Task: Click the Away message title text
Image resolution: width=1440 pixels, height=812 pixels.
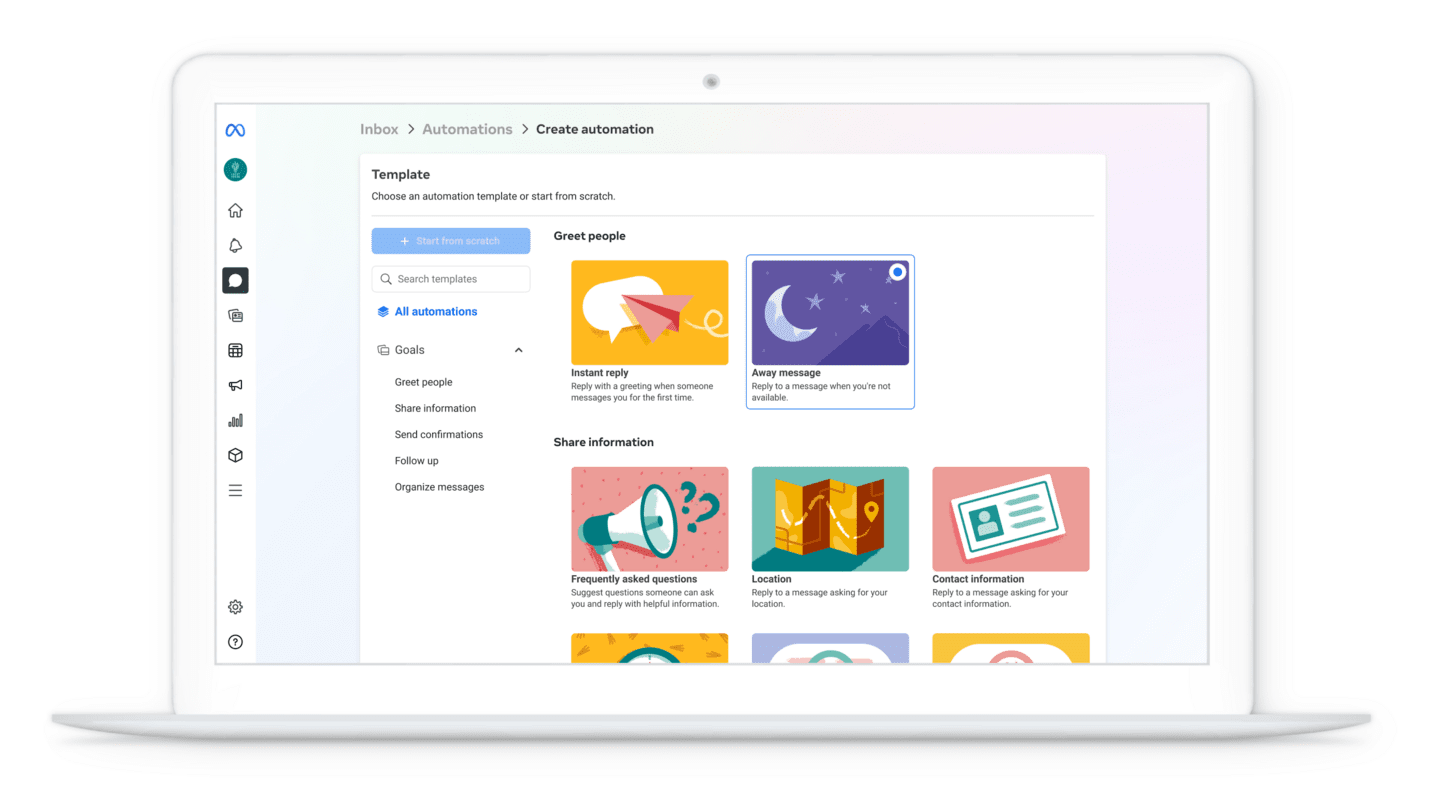Action: pos(786,373)
